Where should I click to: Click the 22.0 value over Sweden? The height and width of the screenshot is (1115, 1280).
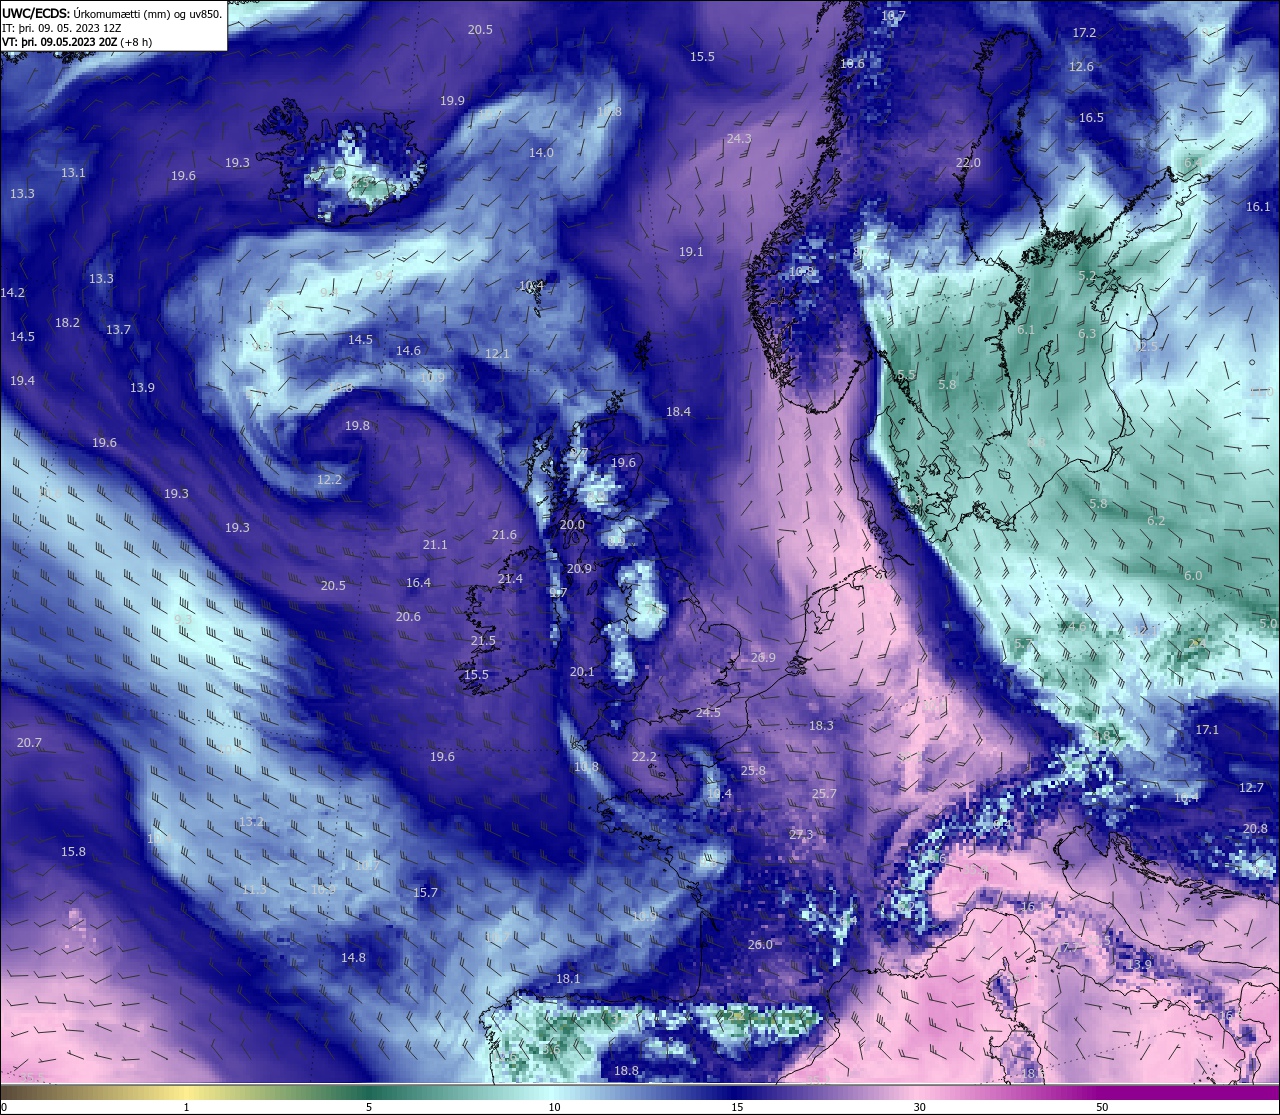(x=968, y=163)
